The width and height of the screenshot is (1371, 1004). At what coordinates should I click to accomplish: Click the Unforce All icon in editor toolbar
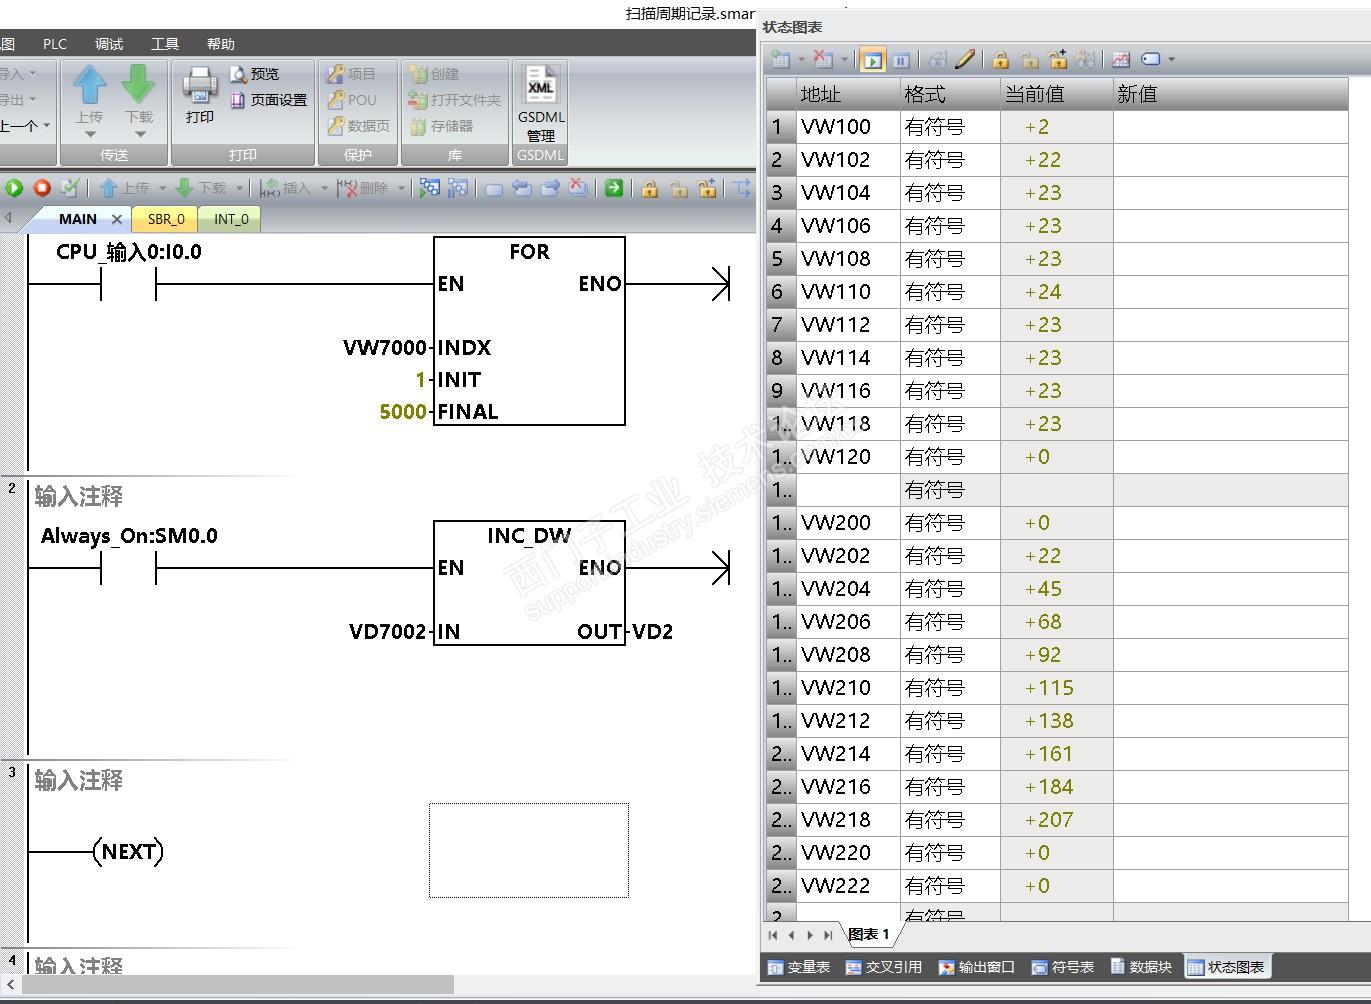coord(707,188)
